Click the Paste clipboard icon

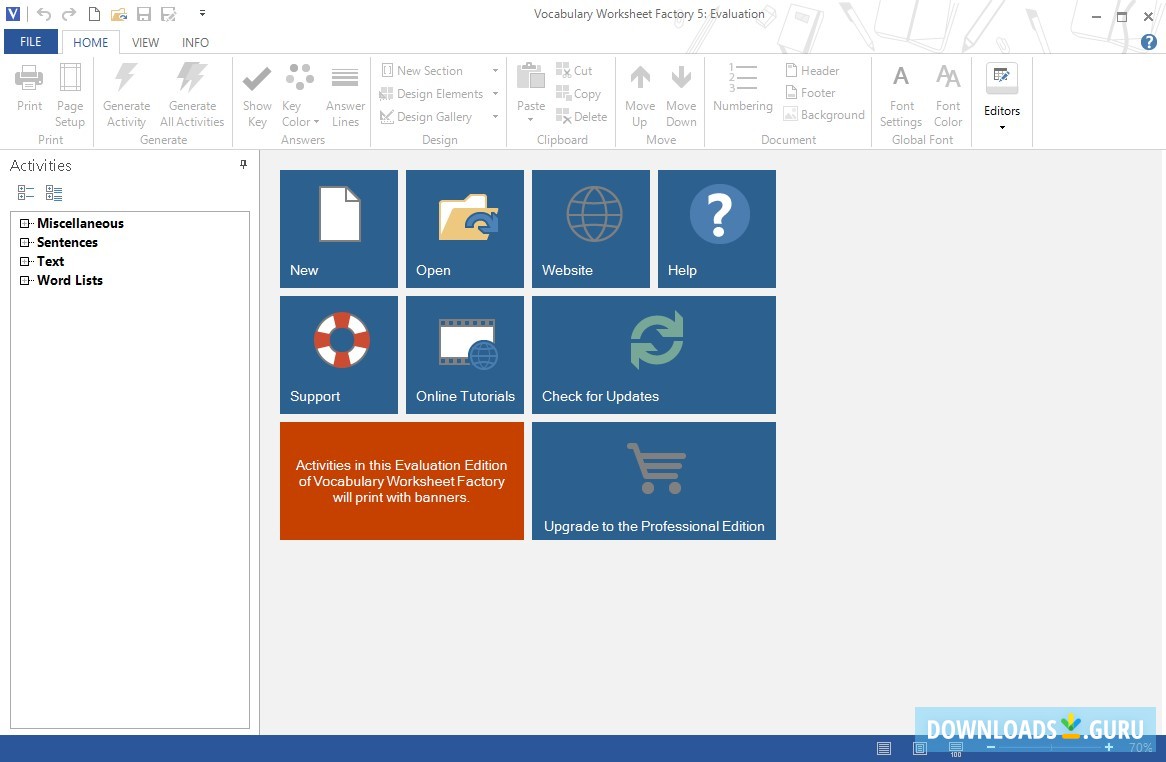(x=530, y=77)
